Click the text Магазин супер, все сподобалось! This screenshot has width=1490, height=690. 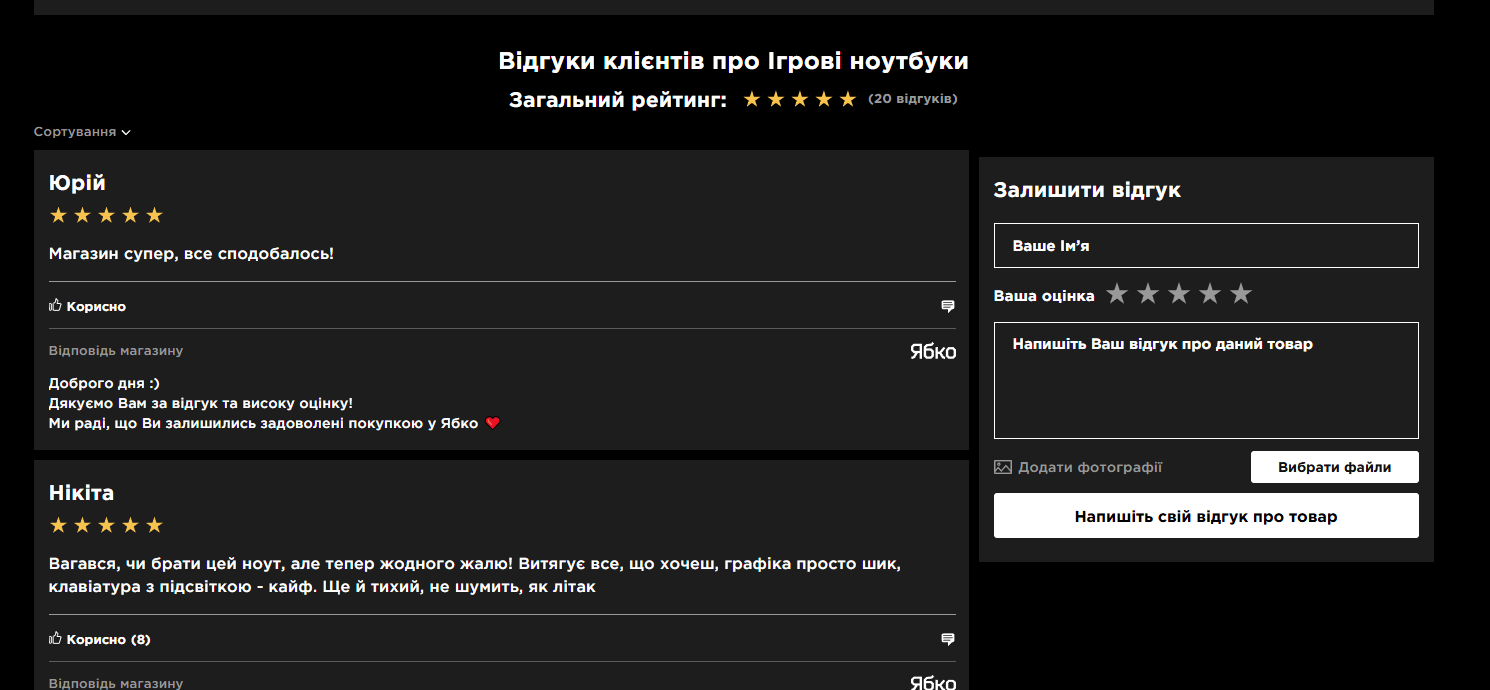pyautogui.click(x=191, y=254)
